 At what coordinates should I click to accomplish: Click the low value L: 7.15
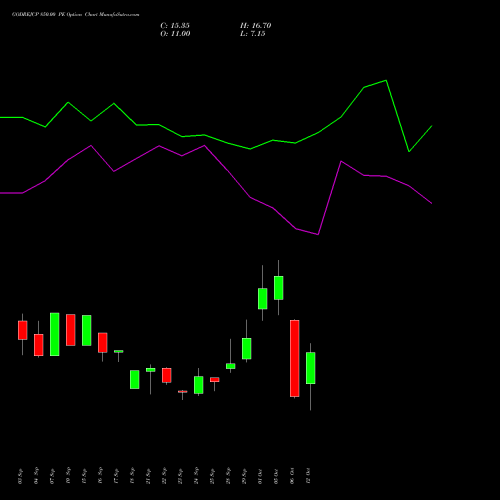click(x=253, y=34)
